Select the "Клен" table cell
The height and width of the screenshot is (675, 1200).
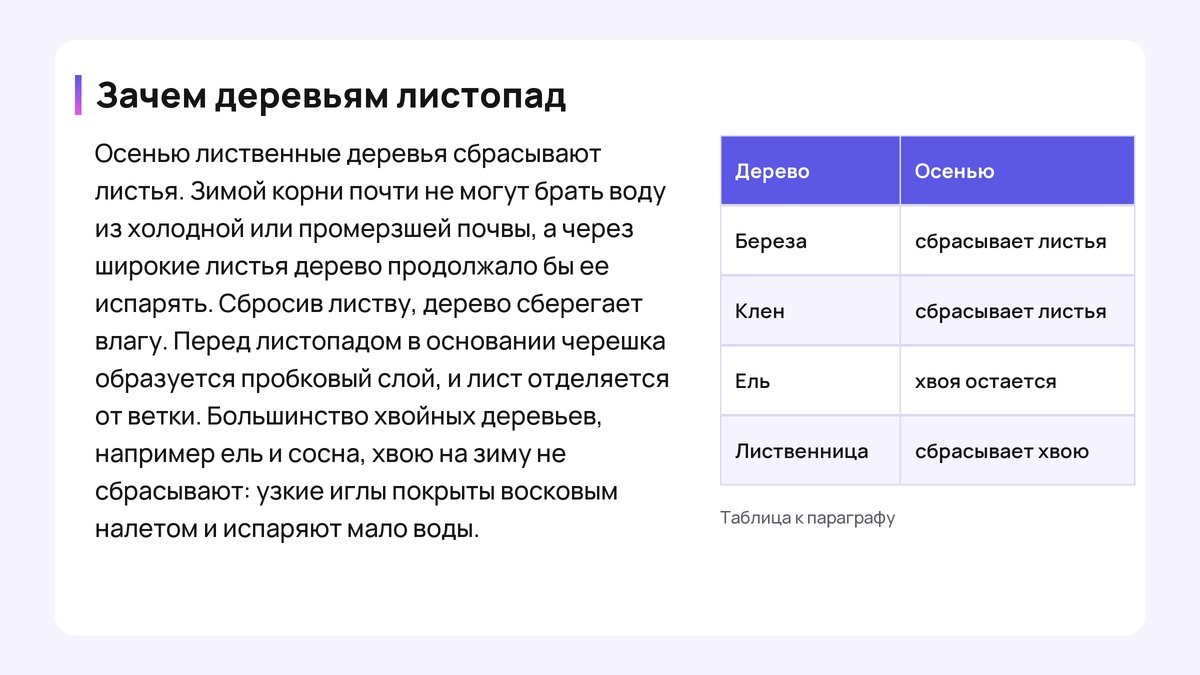coord(810,311)
